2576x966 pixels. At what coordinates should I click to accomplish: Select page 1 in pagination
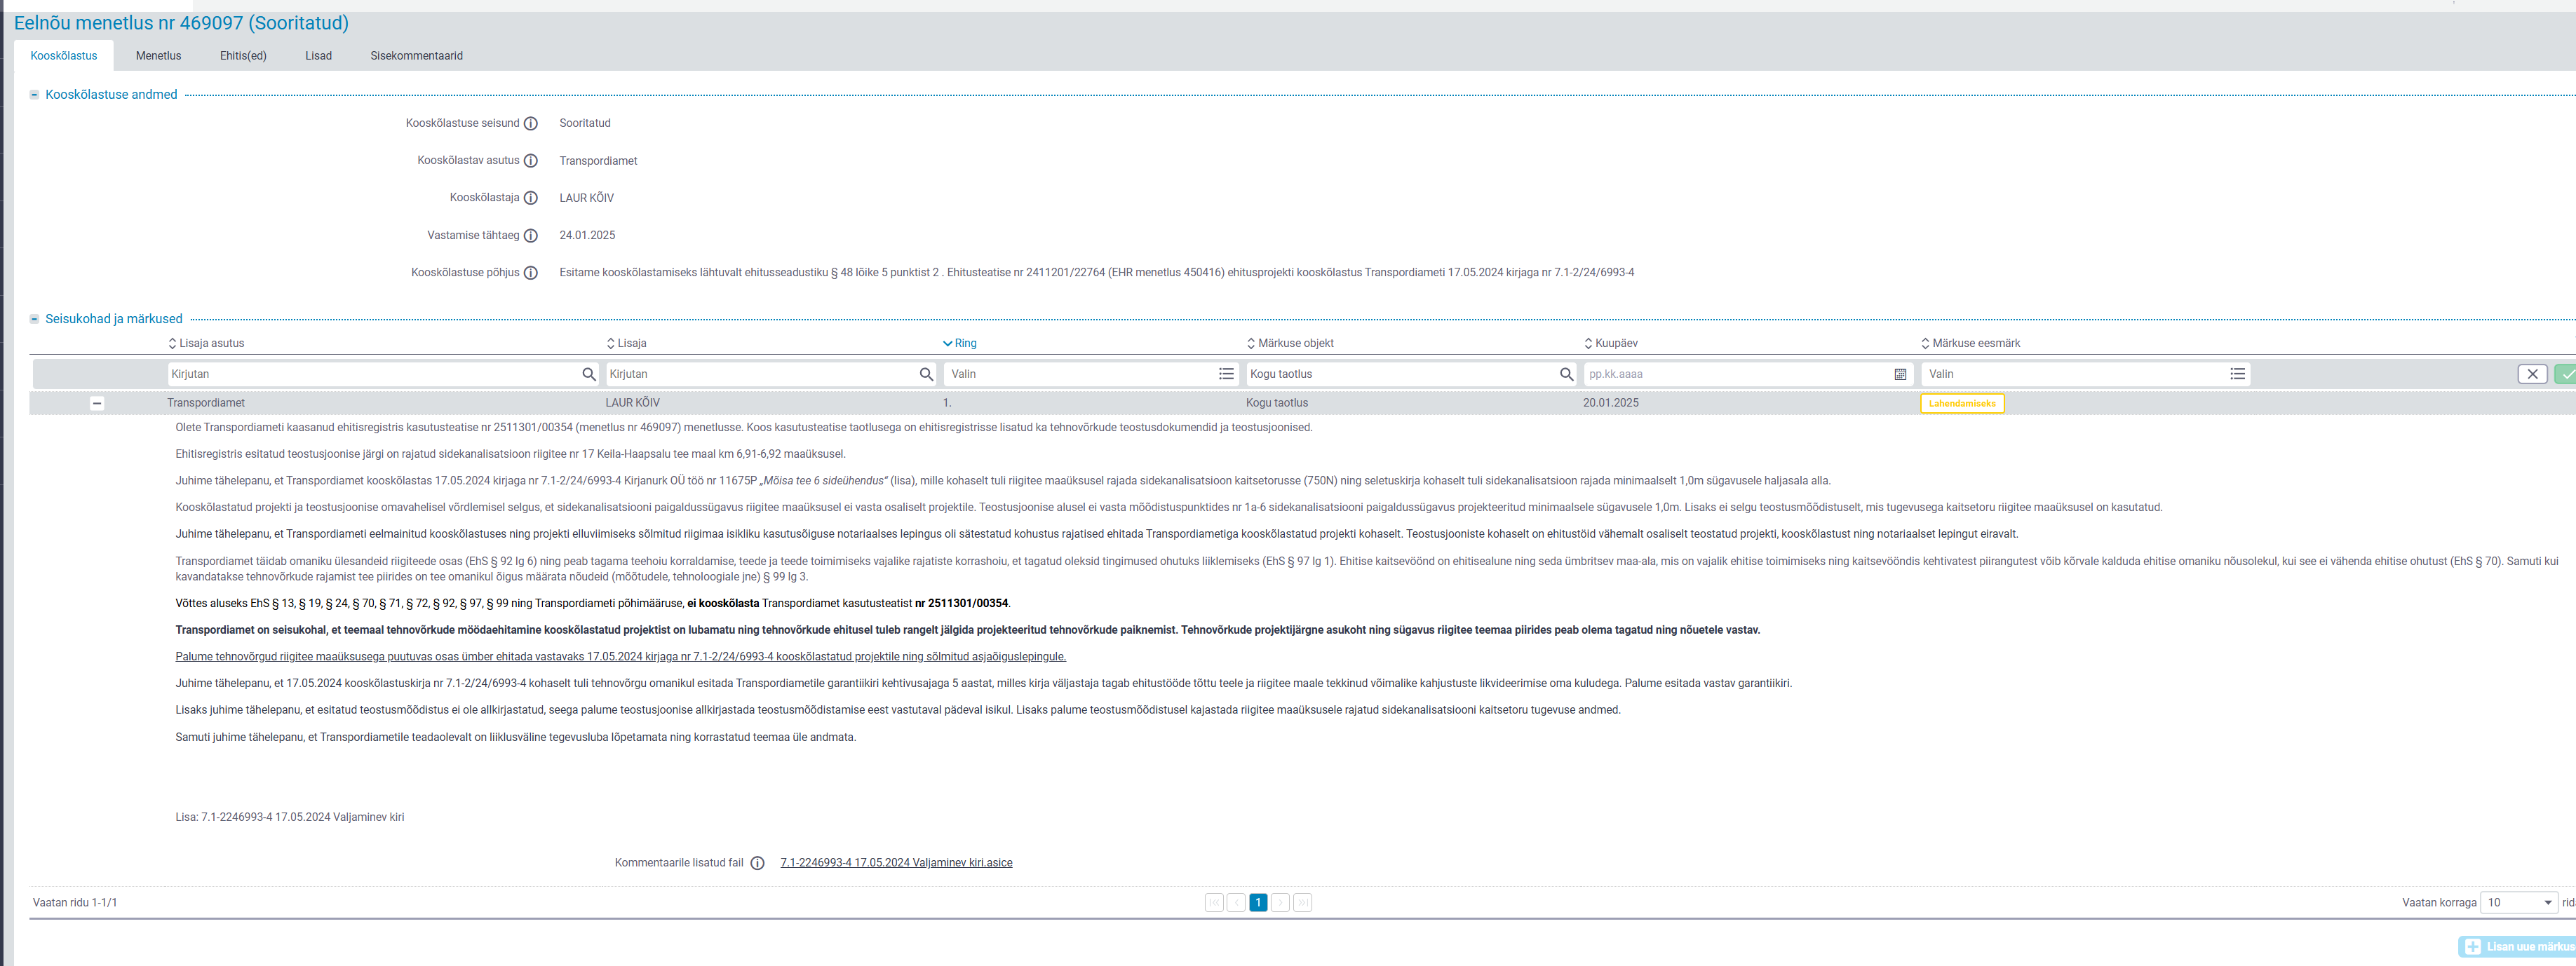(1258, 903)
